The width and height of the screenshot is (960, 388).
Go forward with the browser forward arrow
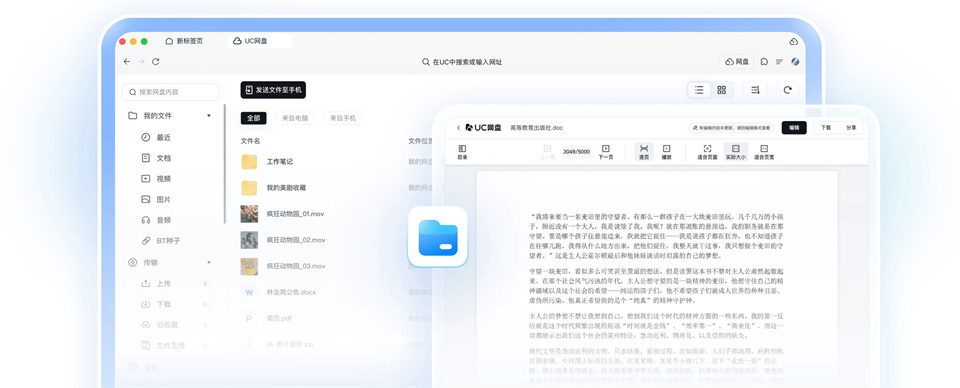tap(141, 62)
